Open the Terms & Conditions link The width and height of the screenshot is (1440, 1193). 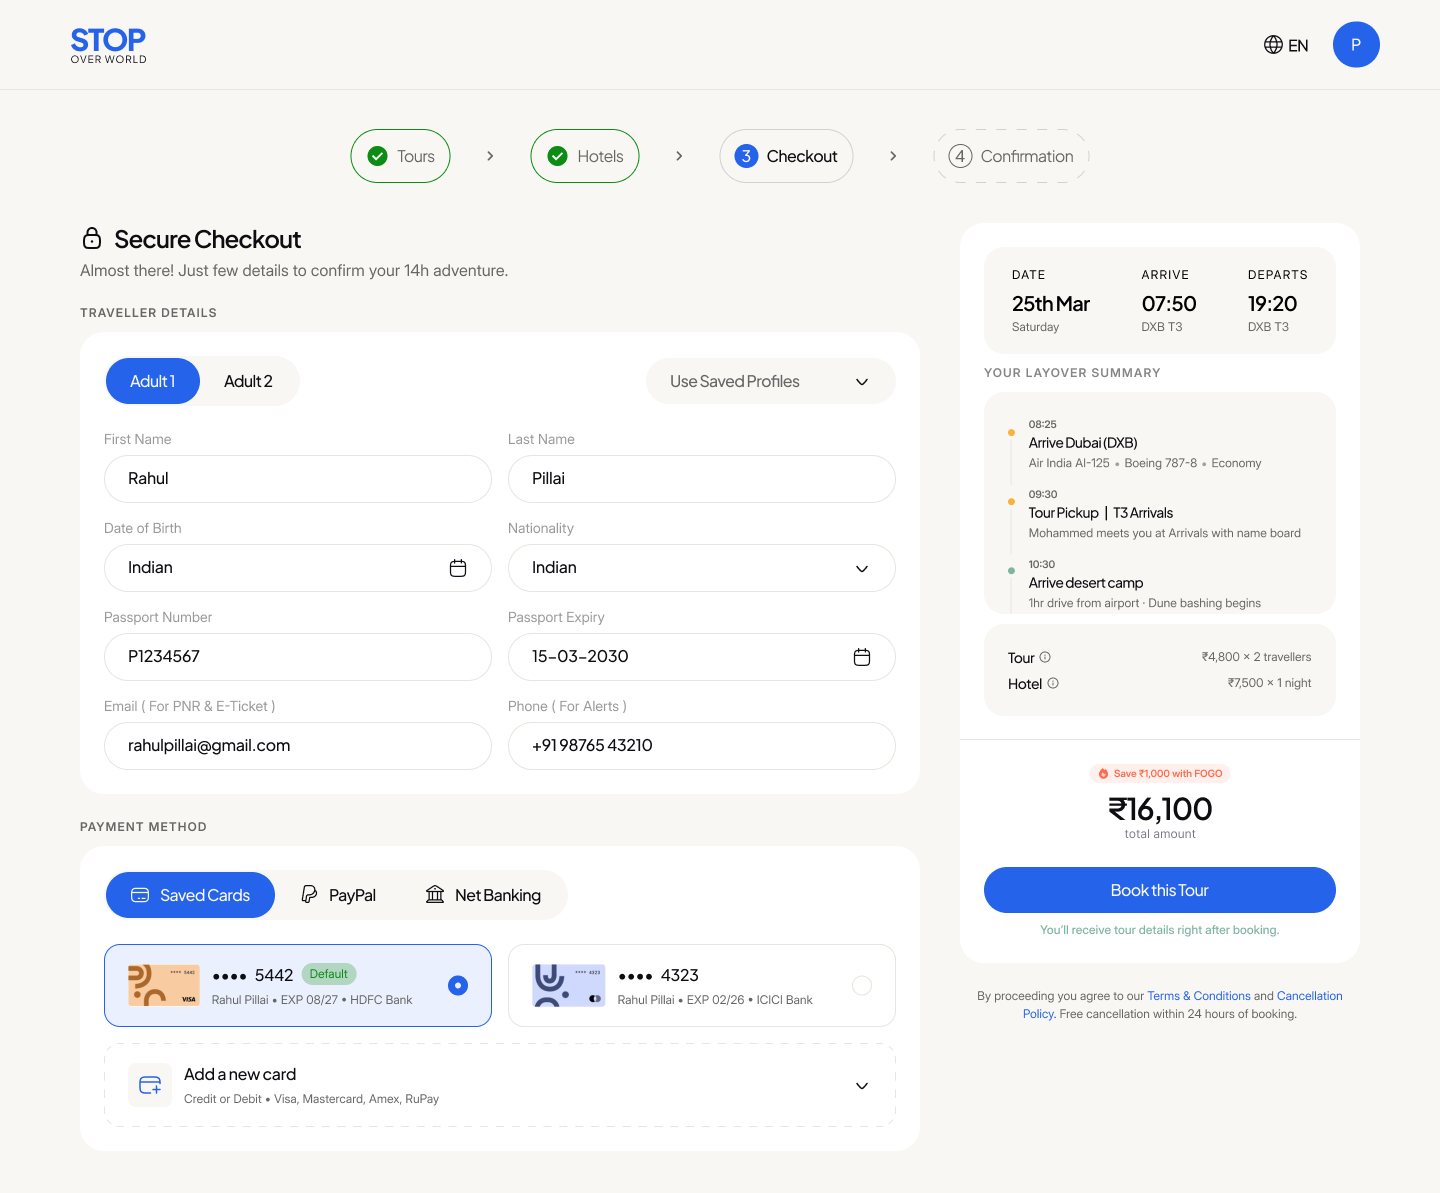click(x=1199, y=996)
